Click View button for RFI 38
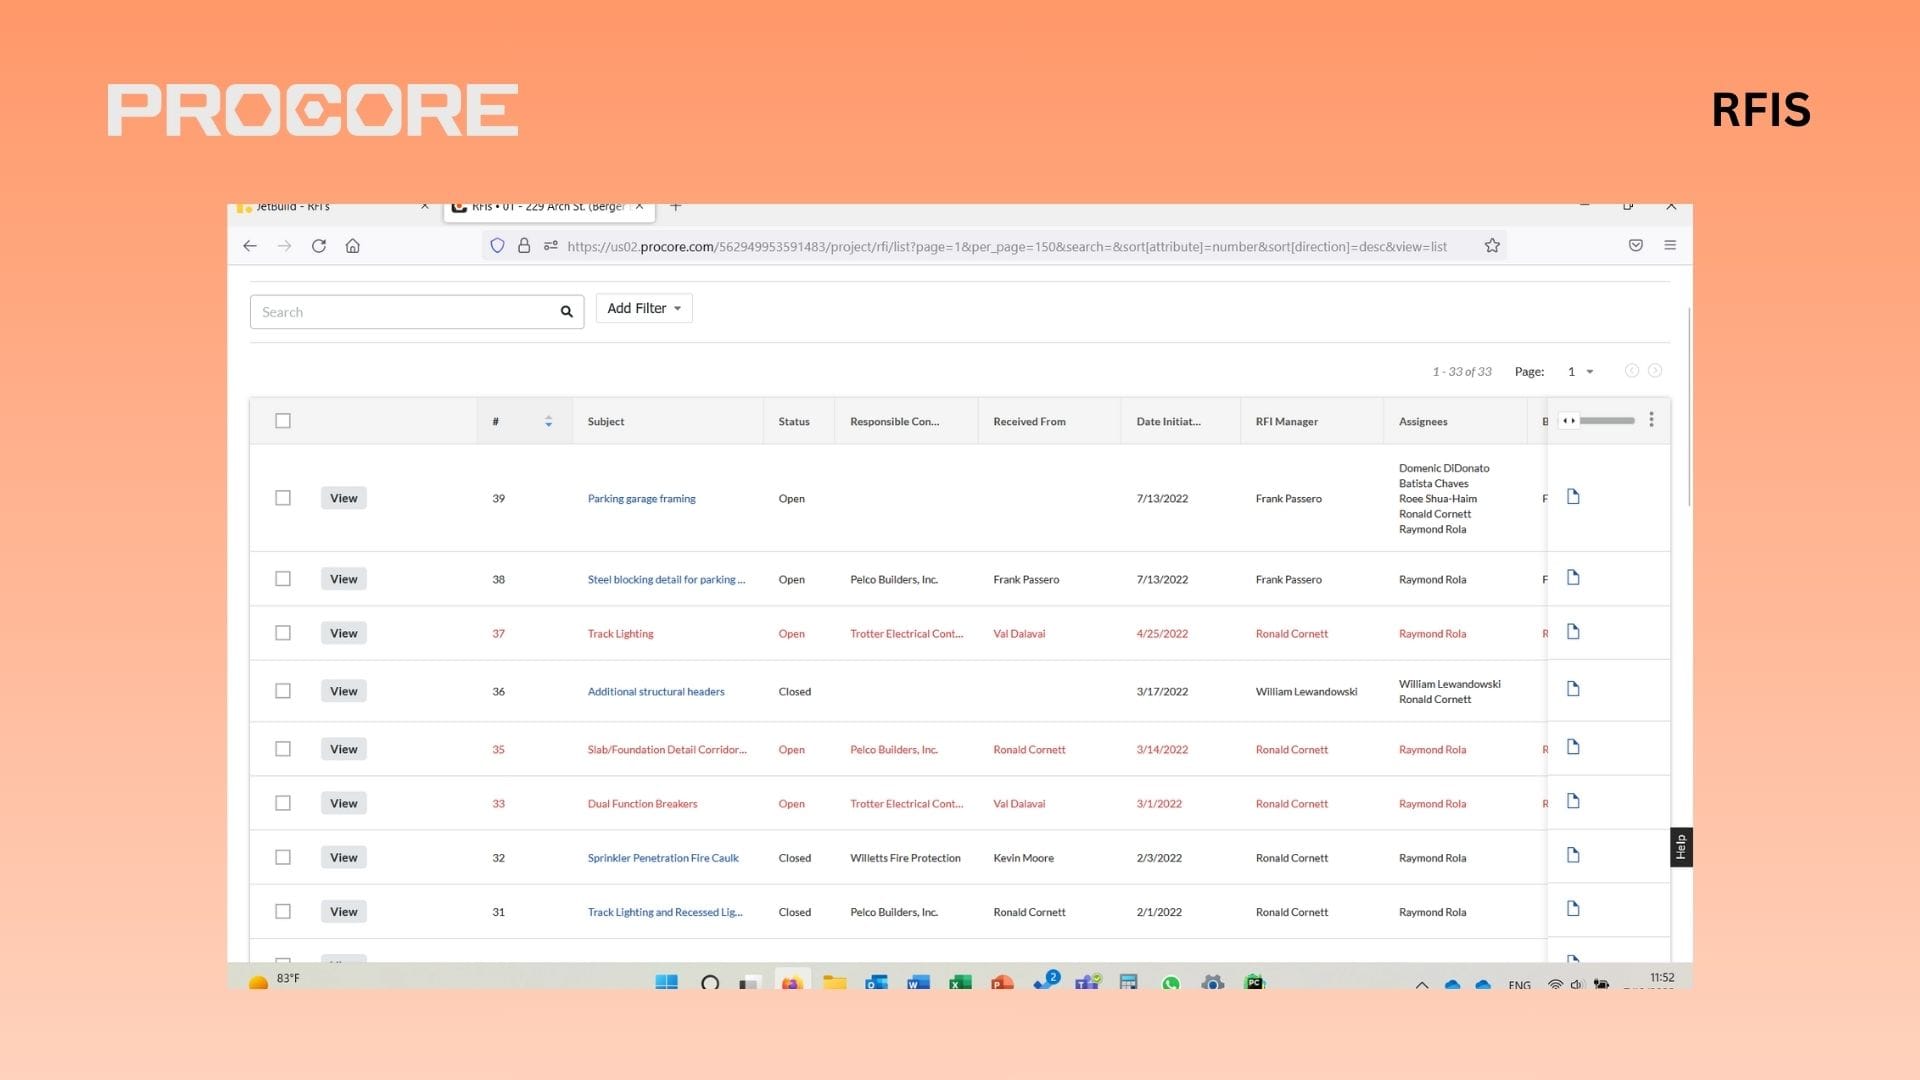The width and height of the screenshot is (1920, 1080). (x=343, y=579)
